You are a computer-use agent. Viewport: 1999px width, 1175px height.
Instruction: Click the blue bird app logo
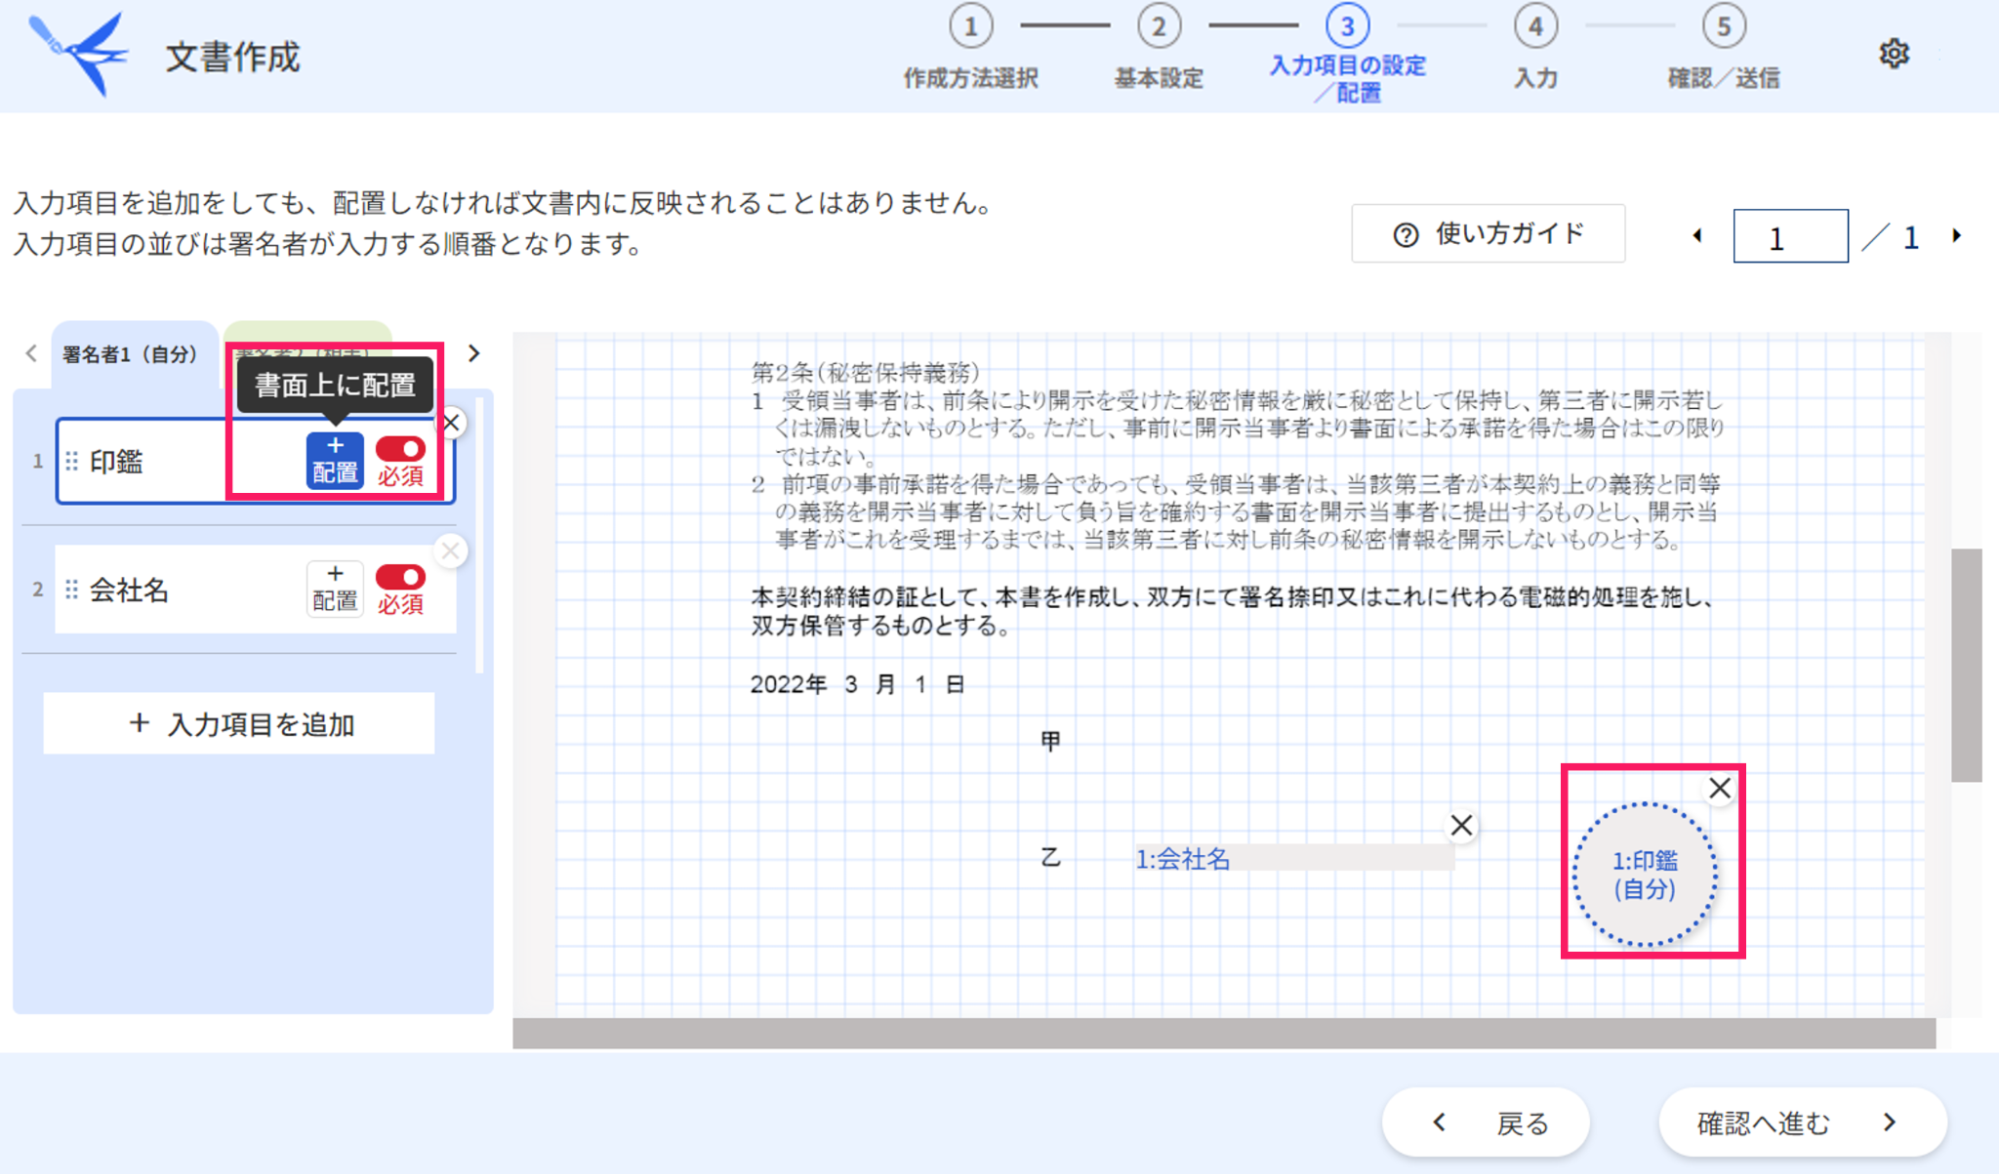point(80,54)
